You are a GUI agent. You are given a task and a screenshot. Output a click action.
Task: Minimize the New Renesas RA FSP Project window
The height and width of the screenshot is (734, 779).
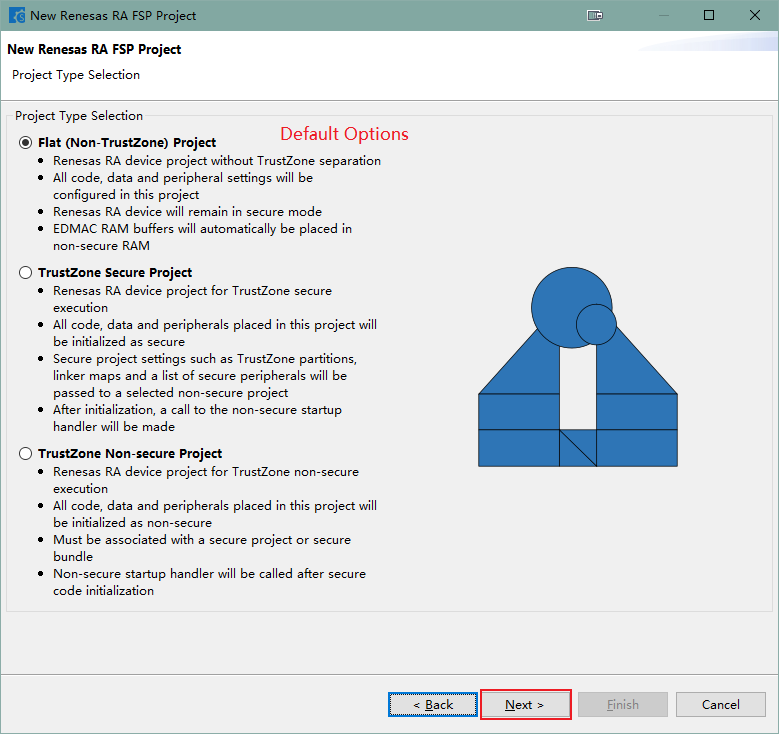click(x=663, y=15)
